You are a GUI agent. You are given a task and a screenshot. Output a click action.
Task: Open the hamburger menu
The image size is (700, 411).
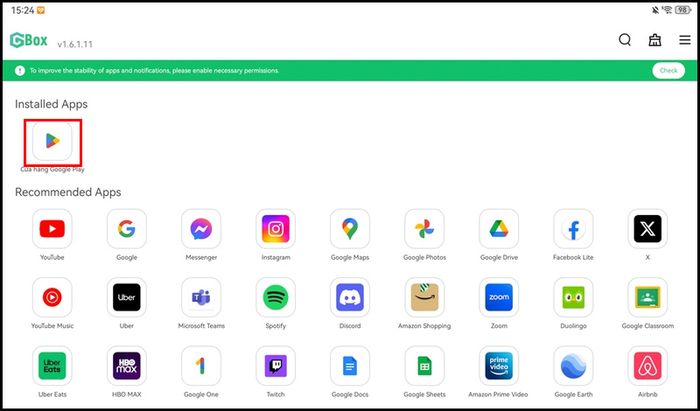[685, 40]
